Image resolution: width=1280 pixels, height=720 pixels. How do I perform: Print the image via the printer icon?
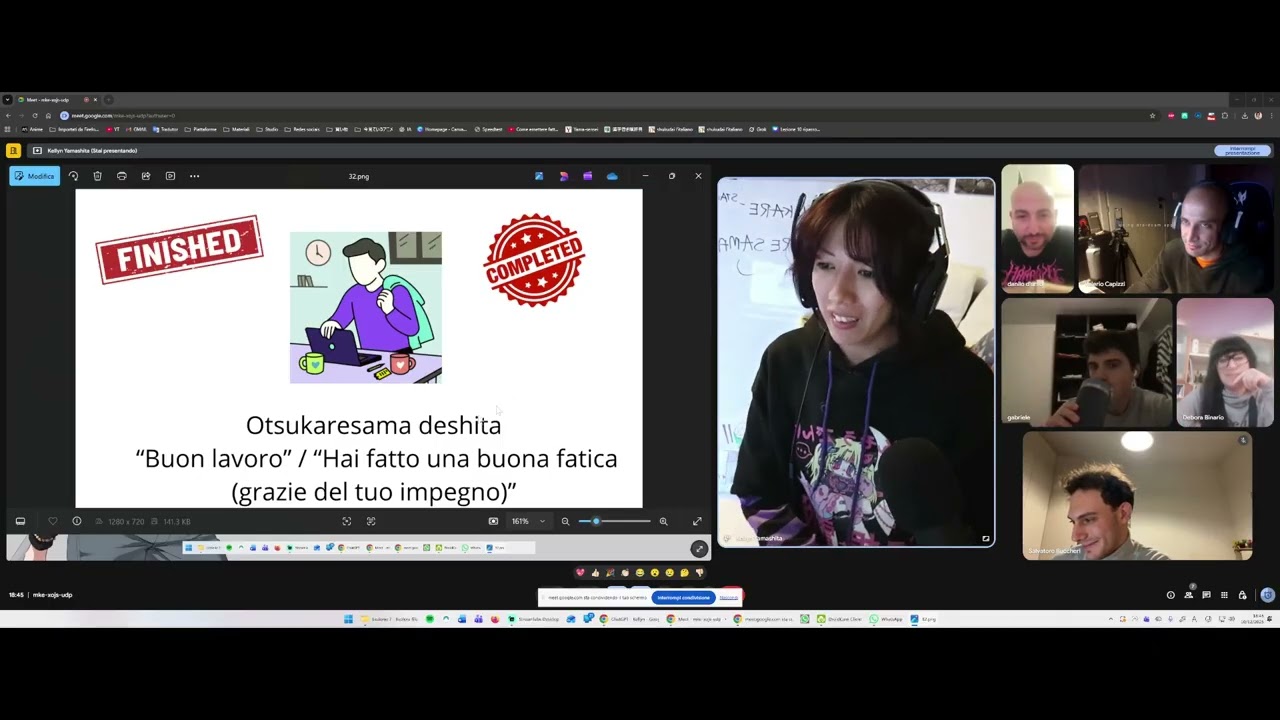coord(122,176)
